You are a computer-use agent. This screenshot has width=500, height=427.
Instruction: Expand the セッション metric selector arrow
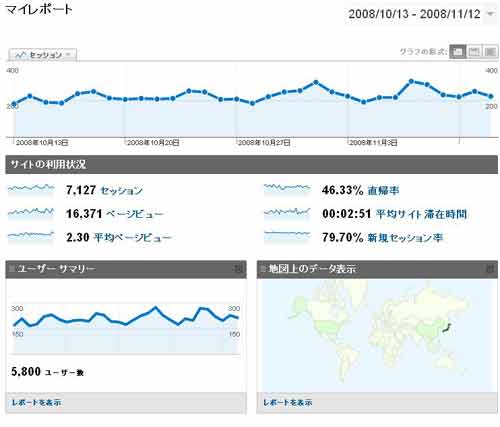click(68, 55)
